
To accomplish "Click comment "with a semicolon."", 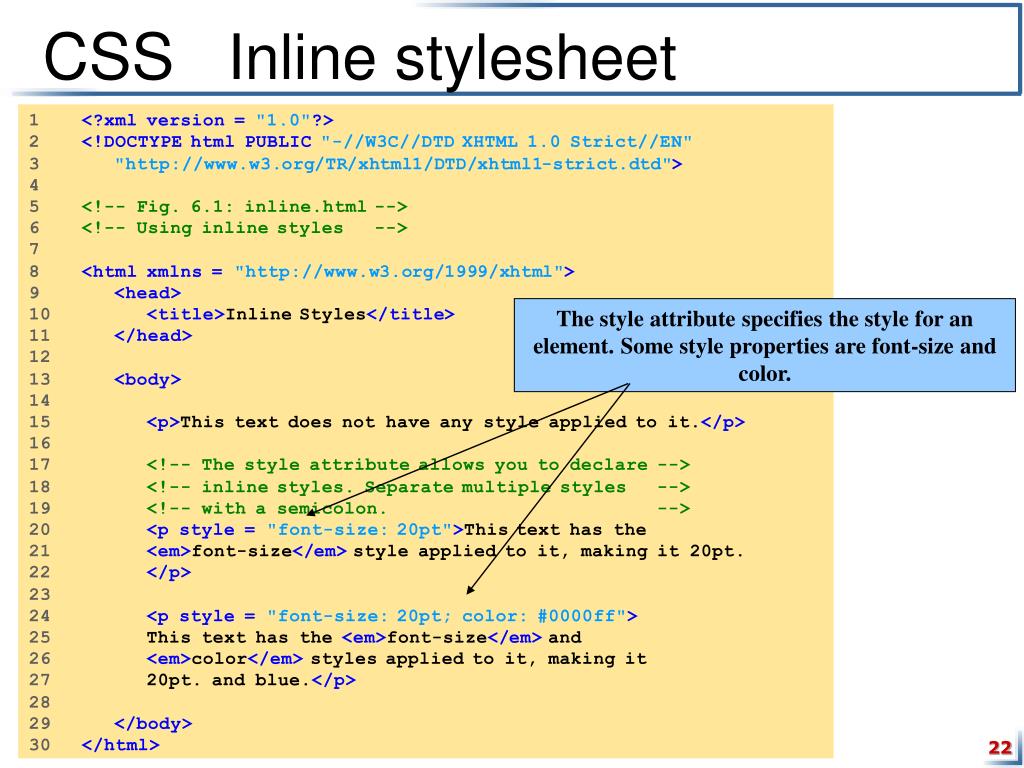I will (x=418, y=508).
